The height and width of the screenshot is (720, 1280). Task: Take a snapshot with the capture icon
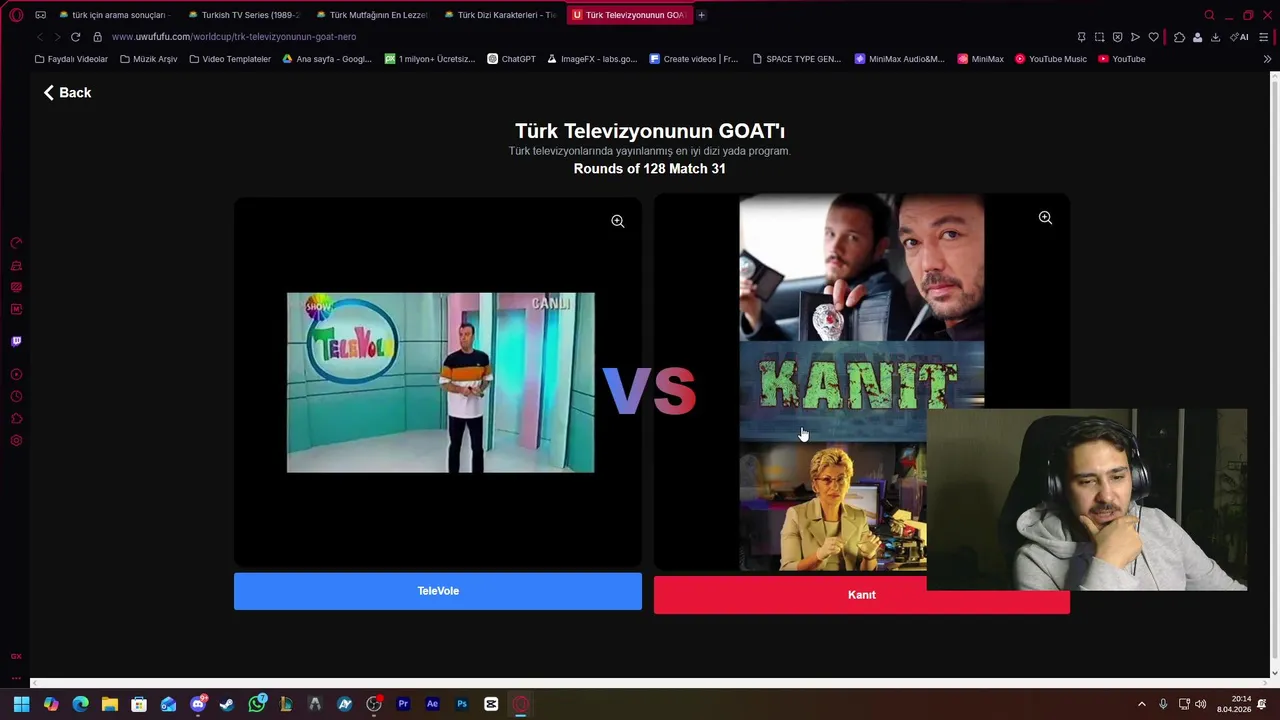tap(1099, 37)
